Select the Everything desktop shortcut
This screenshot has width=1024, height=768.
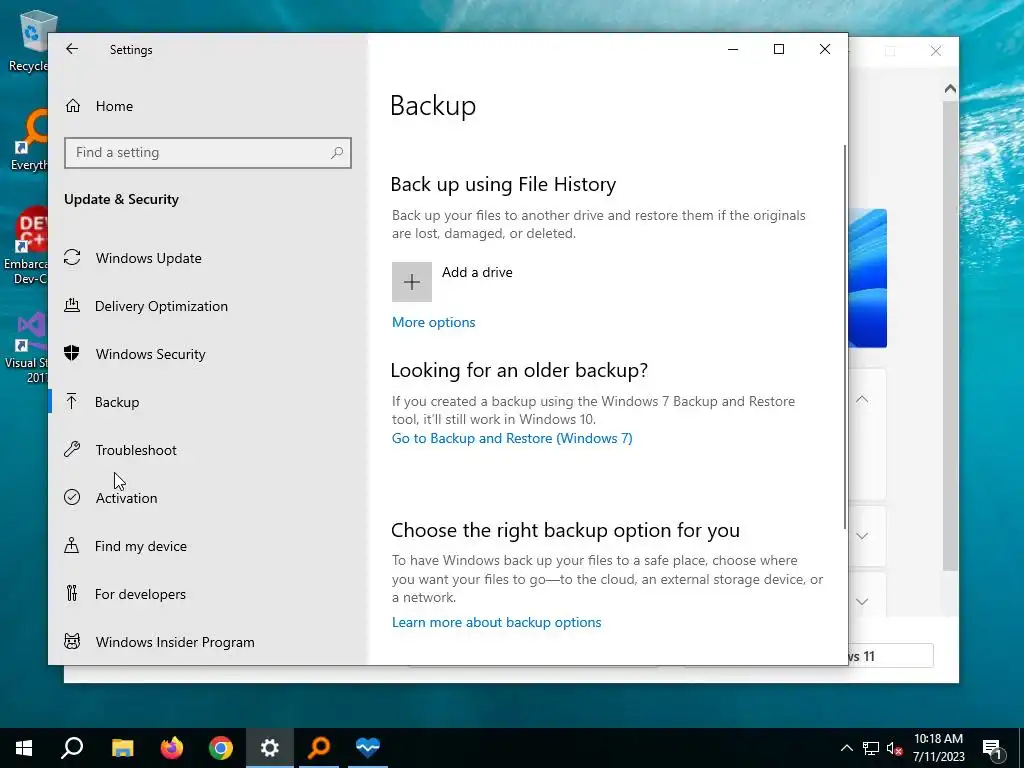coord(29,141)
